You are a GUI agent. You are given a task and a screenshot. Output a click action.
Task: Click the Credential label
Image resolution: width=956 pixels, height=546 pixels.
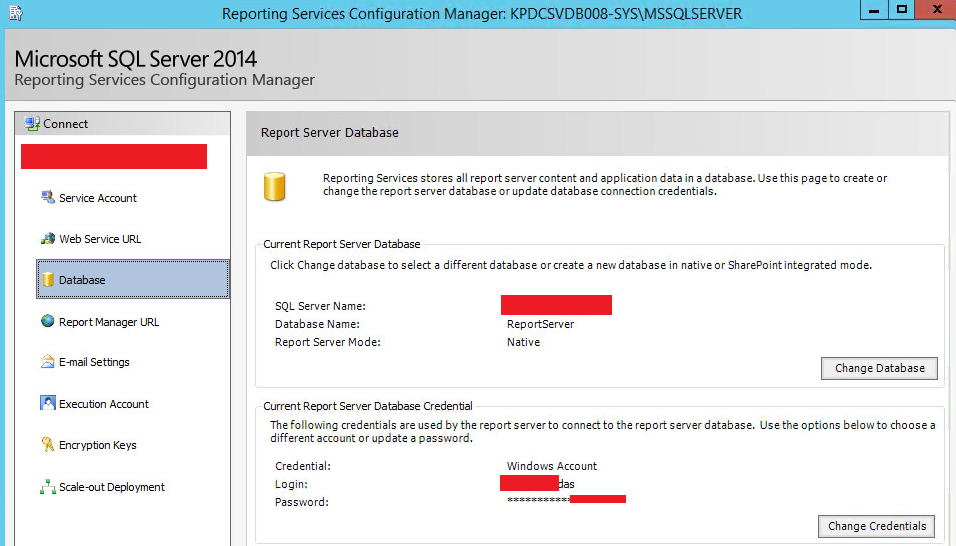302,466
